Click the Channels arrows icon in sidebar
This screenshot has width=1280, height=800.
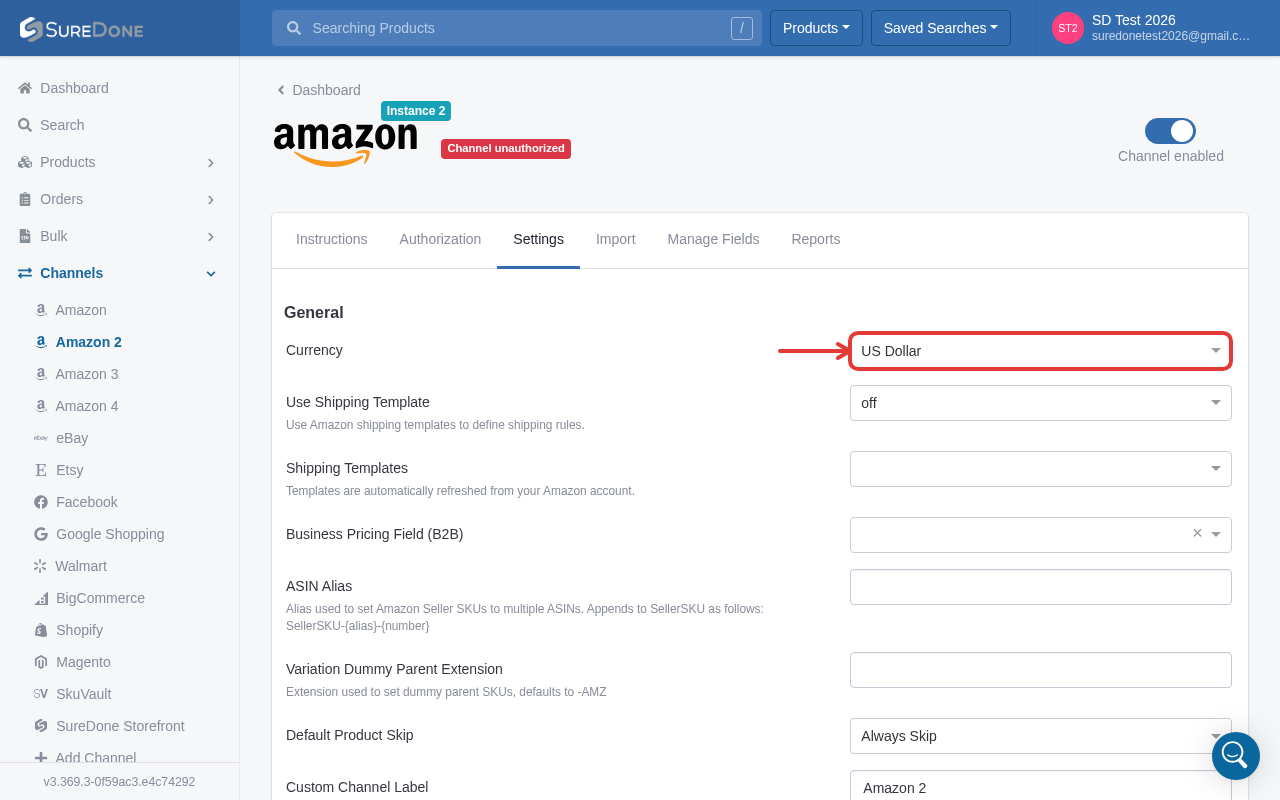click(x=25, y=273)
